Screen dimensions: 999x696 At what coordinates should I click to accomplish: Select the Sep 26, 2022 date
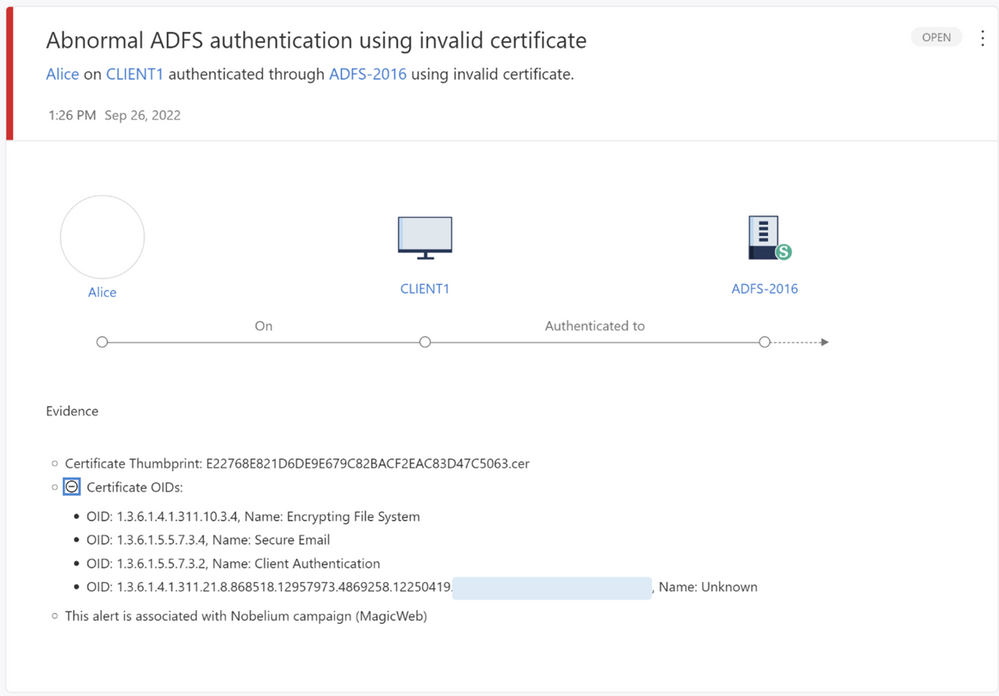(143, 115)
